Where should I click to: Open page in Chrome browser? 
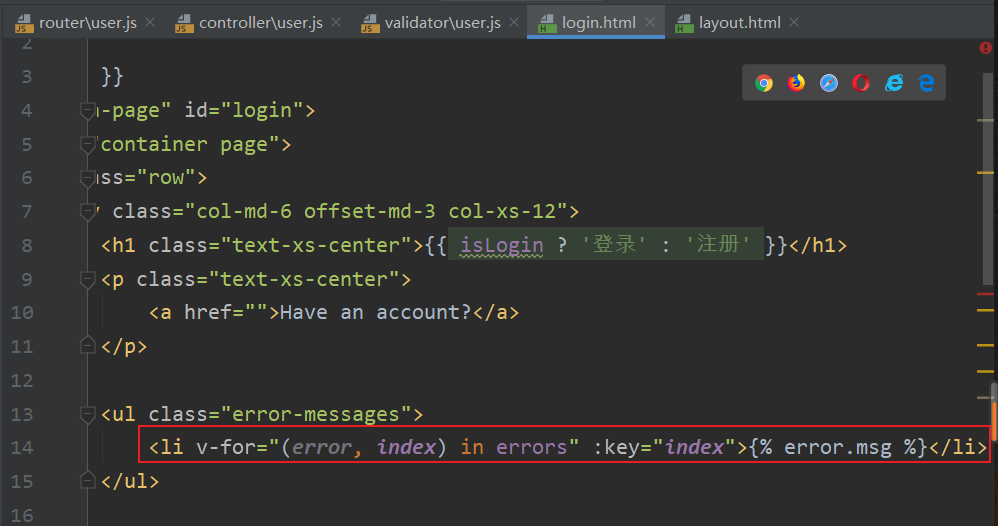[x=764, y=83]
